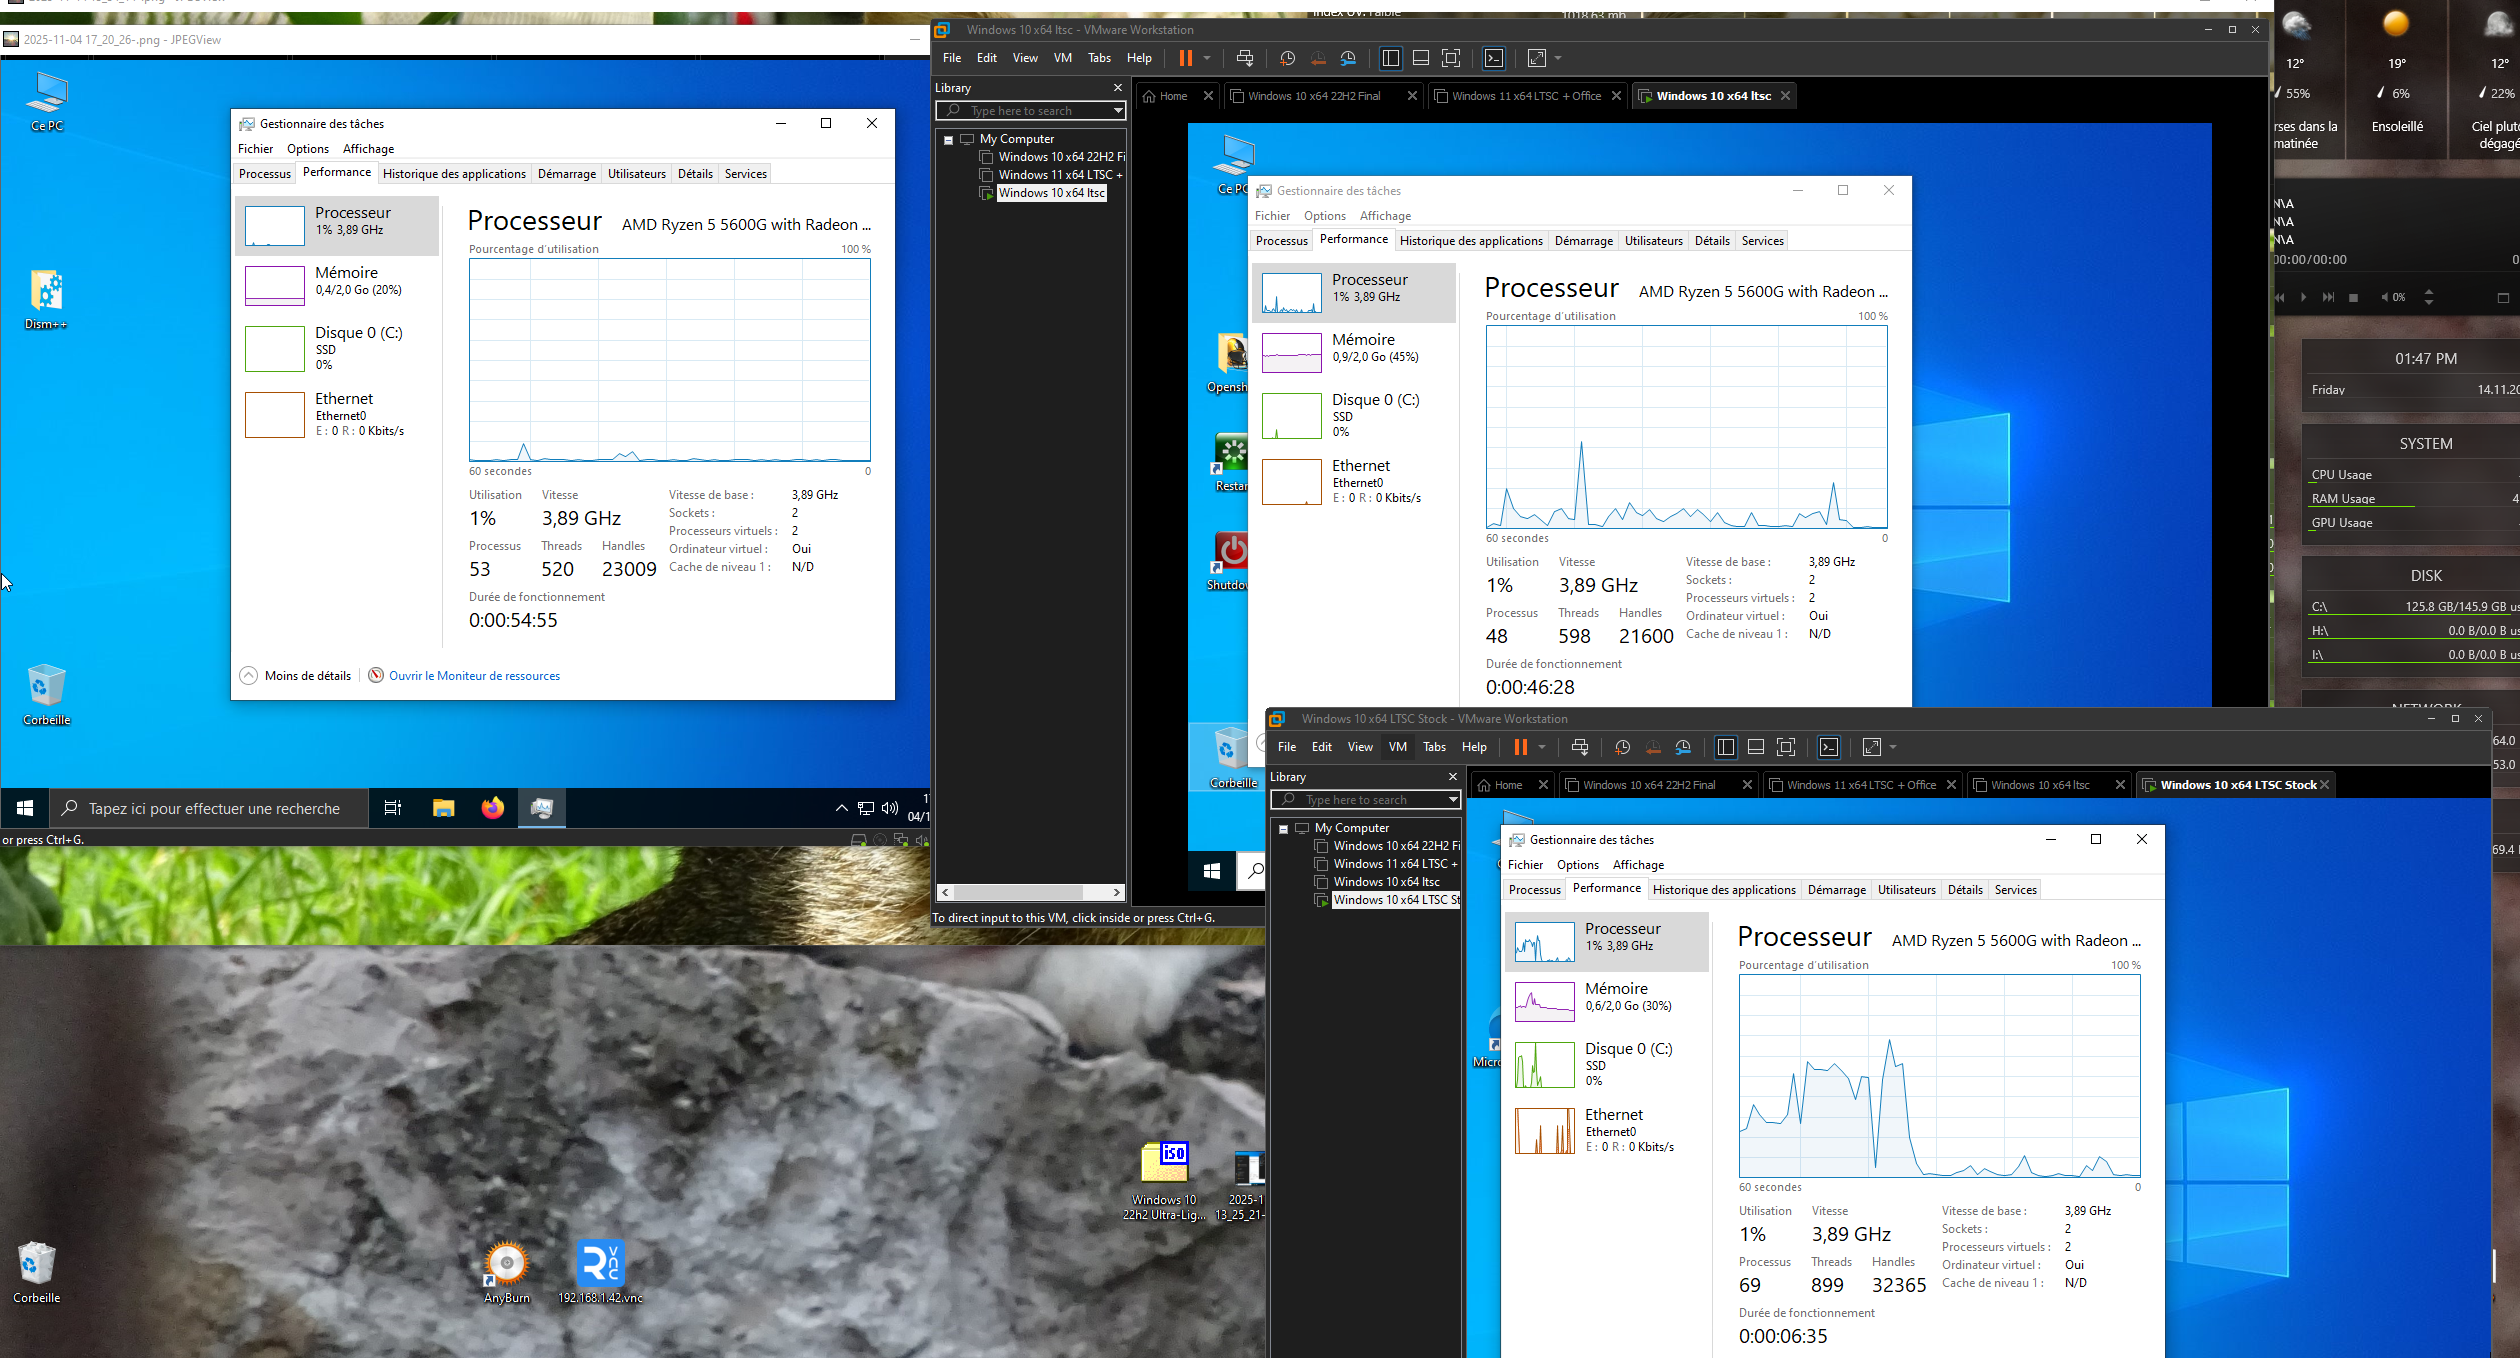Click the pause VM icon in the upper VMware window
The width and height of the screenshot is (2520, 1358).
pos(1185,58)
